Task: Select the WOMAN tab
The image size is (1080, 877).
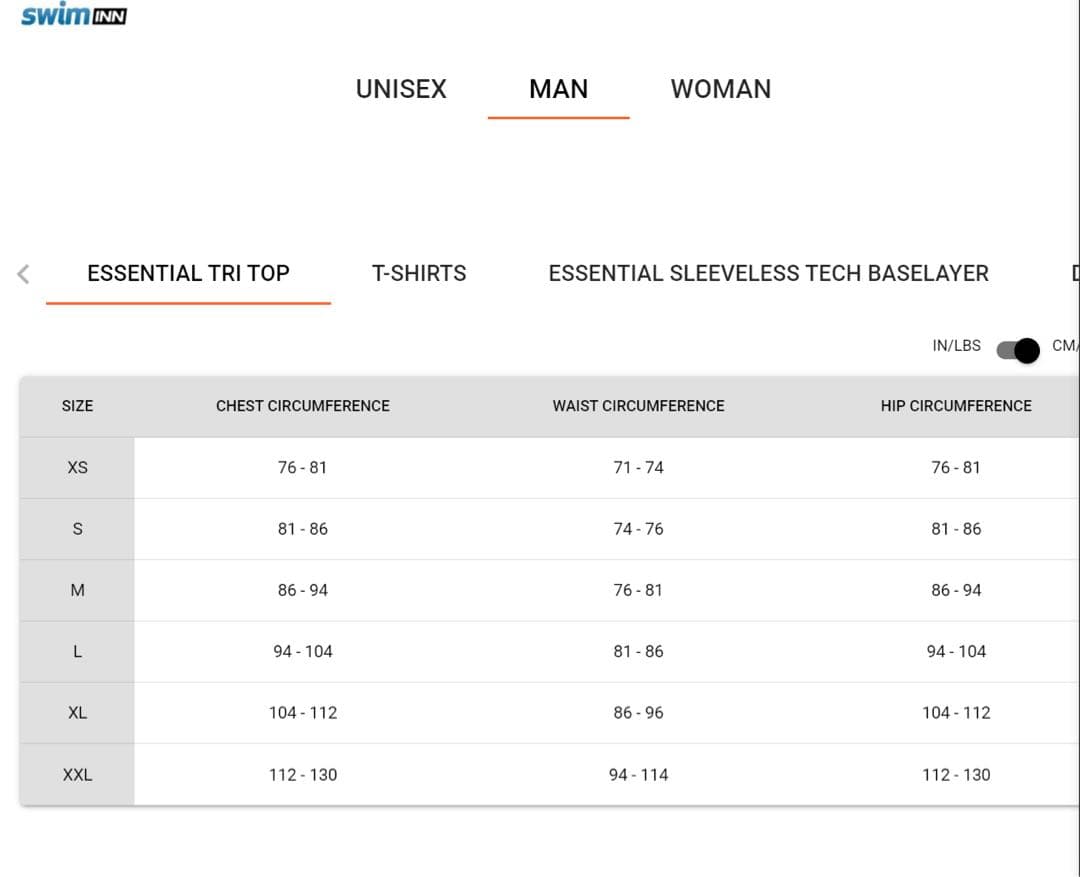Action: tap(721, 89)
